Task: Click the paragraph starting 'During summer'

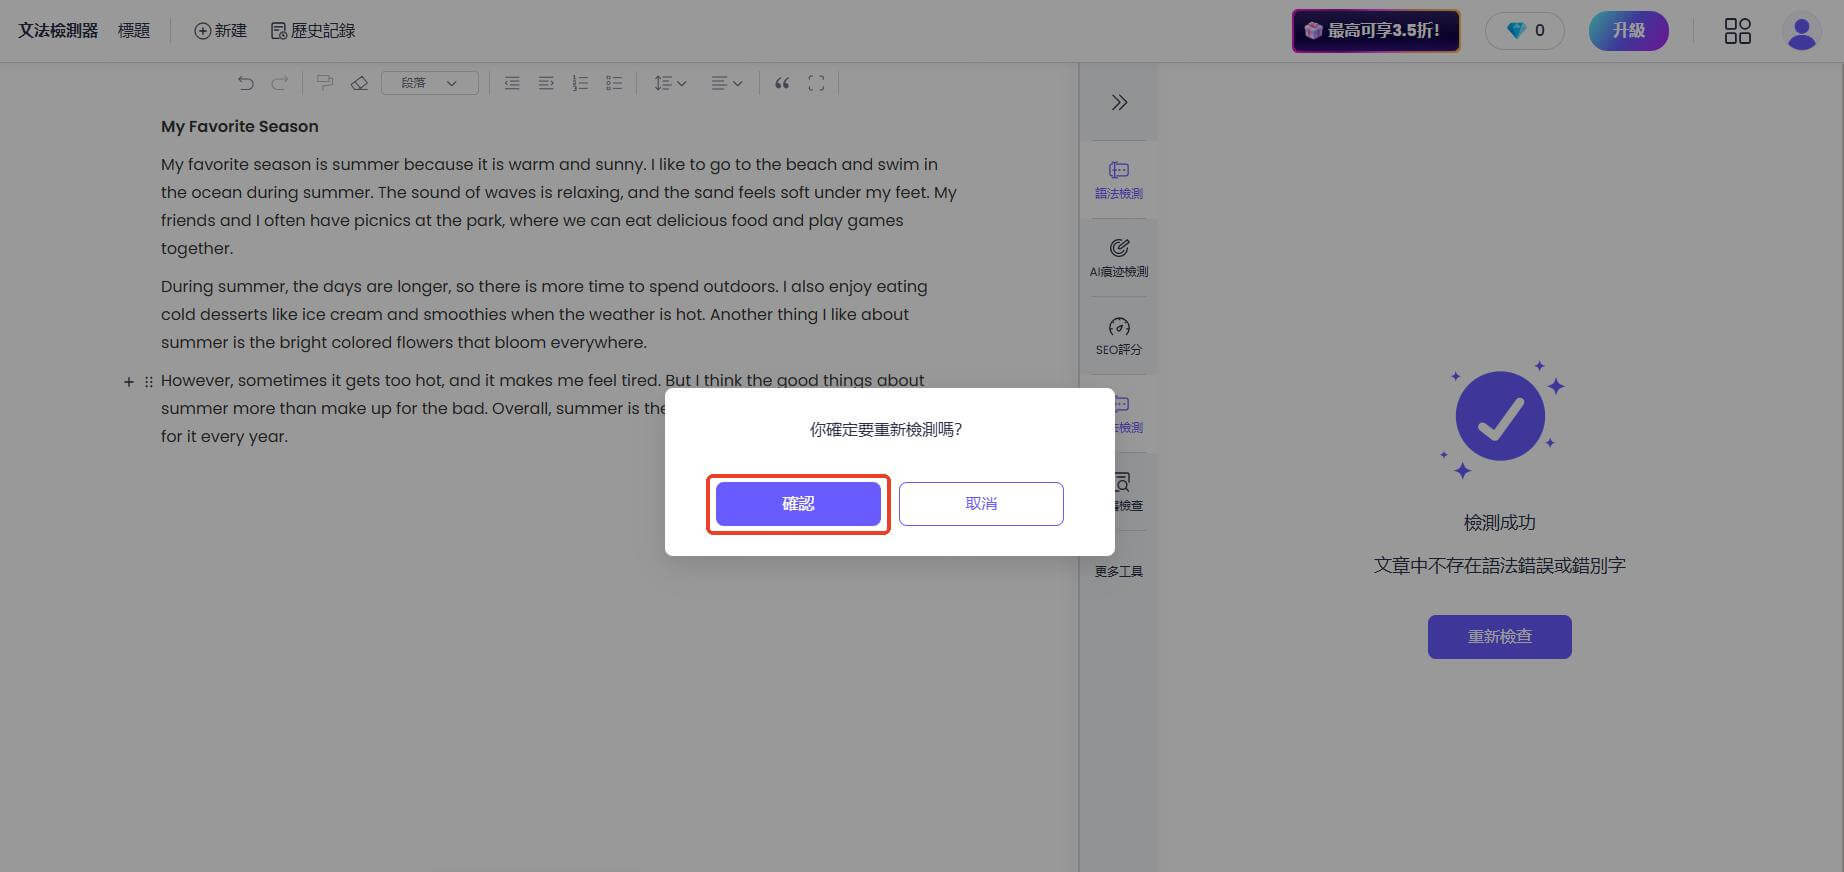Action: pos(545,314)
